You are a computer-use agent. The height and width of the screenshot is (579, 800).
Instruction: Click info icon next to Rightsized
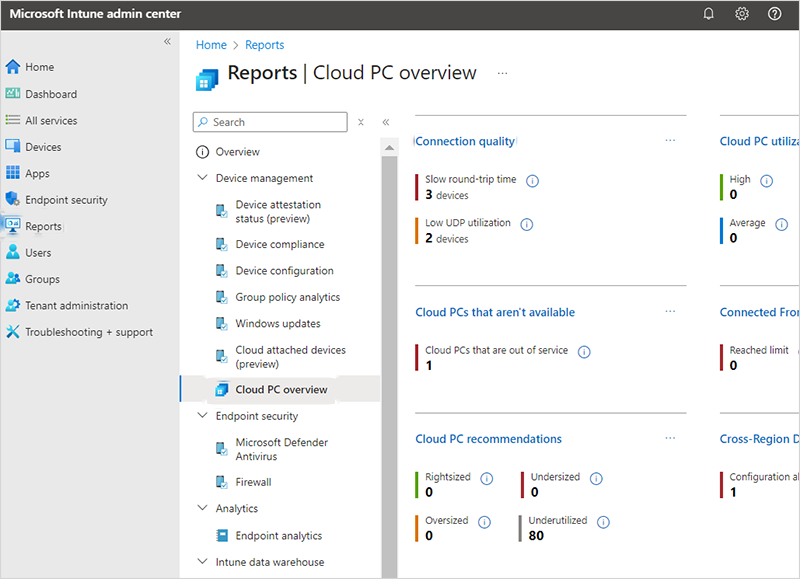487,479
